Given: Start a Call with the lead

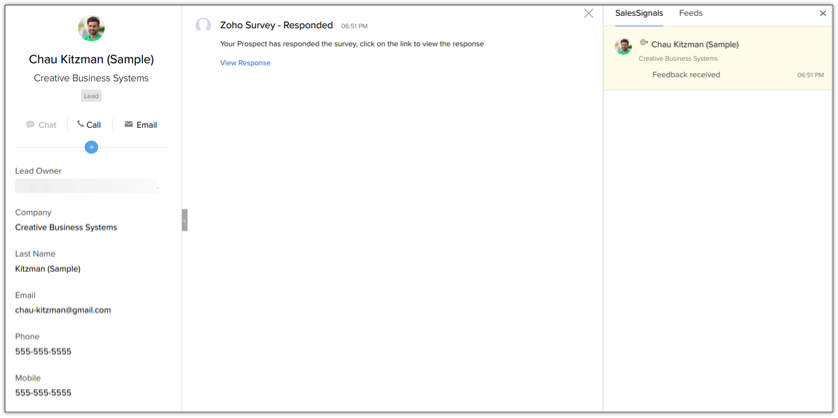Looking at the screenshot, I should (x=94, y=125).
